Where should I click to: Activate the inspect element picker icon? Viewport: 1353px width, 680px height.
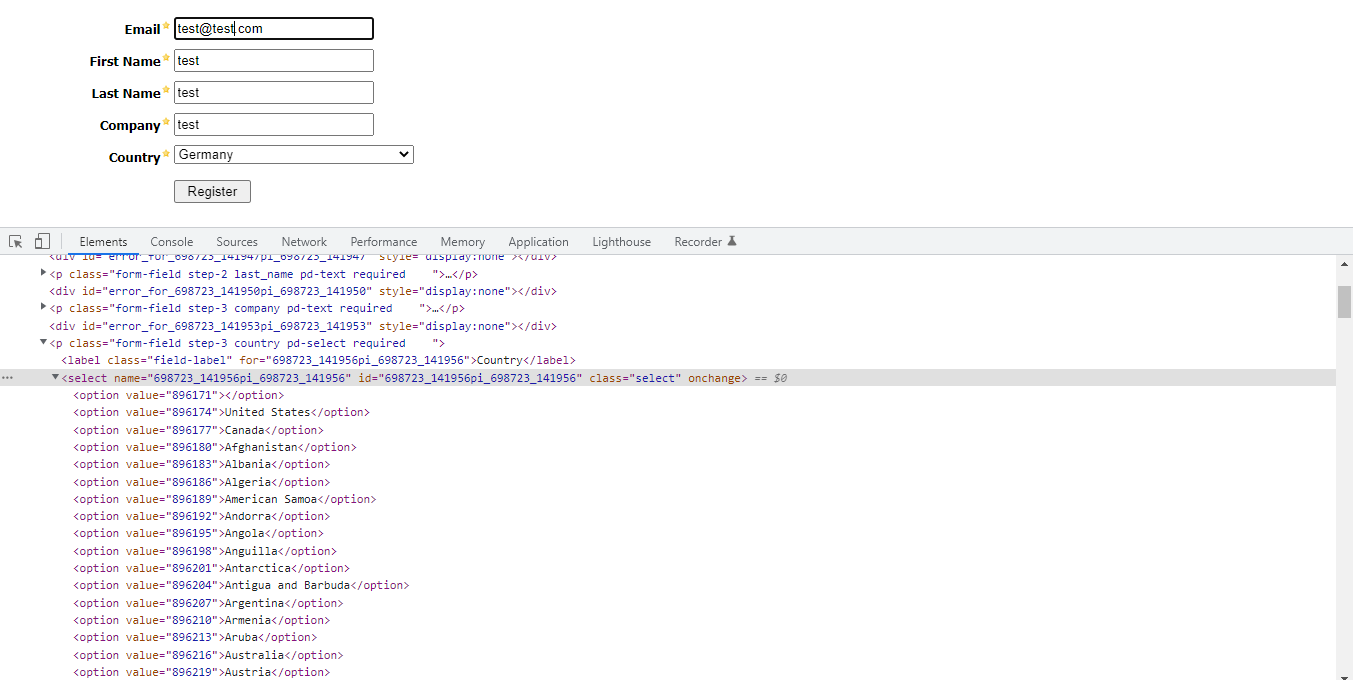coord(16,242)
